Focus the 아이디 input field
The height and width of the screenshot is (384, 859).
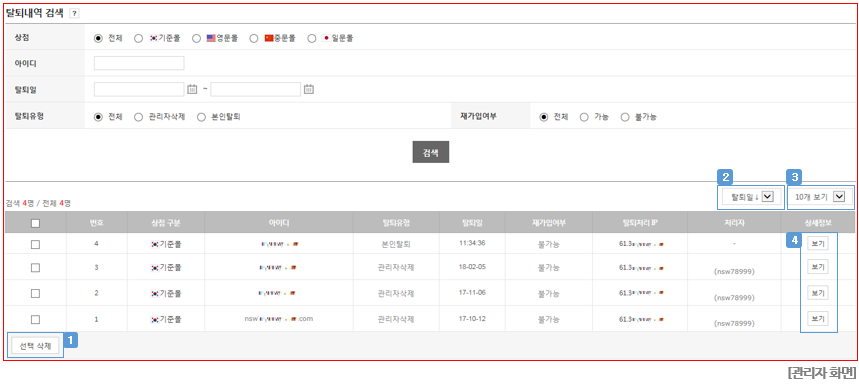tap(139, 63)
